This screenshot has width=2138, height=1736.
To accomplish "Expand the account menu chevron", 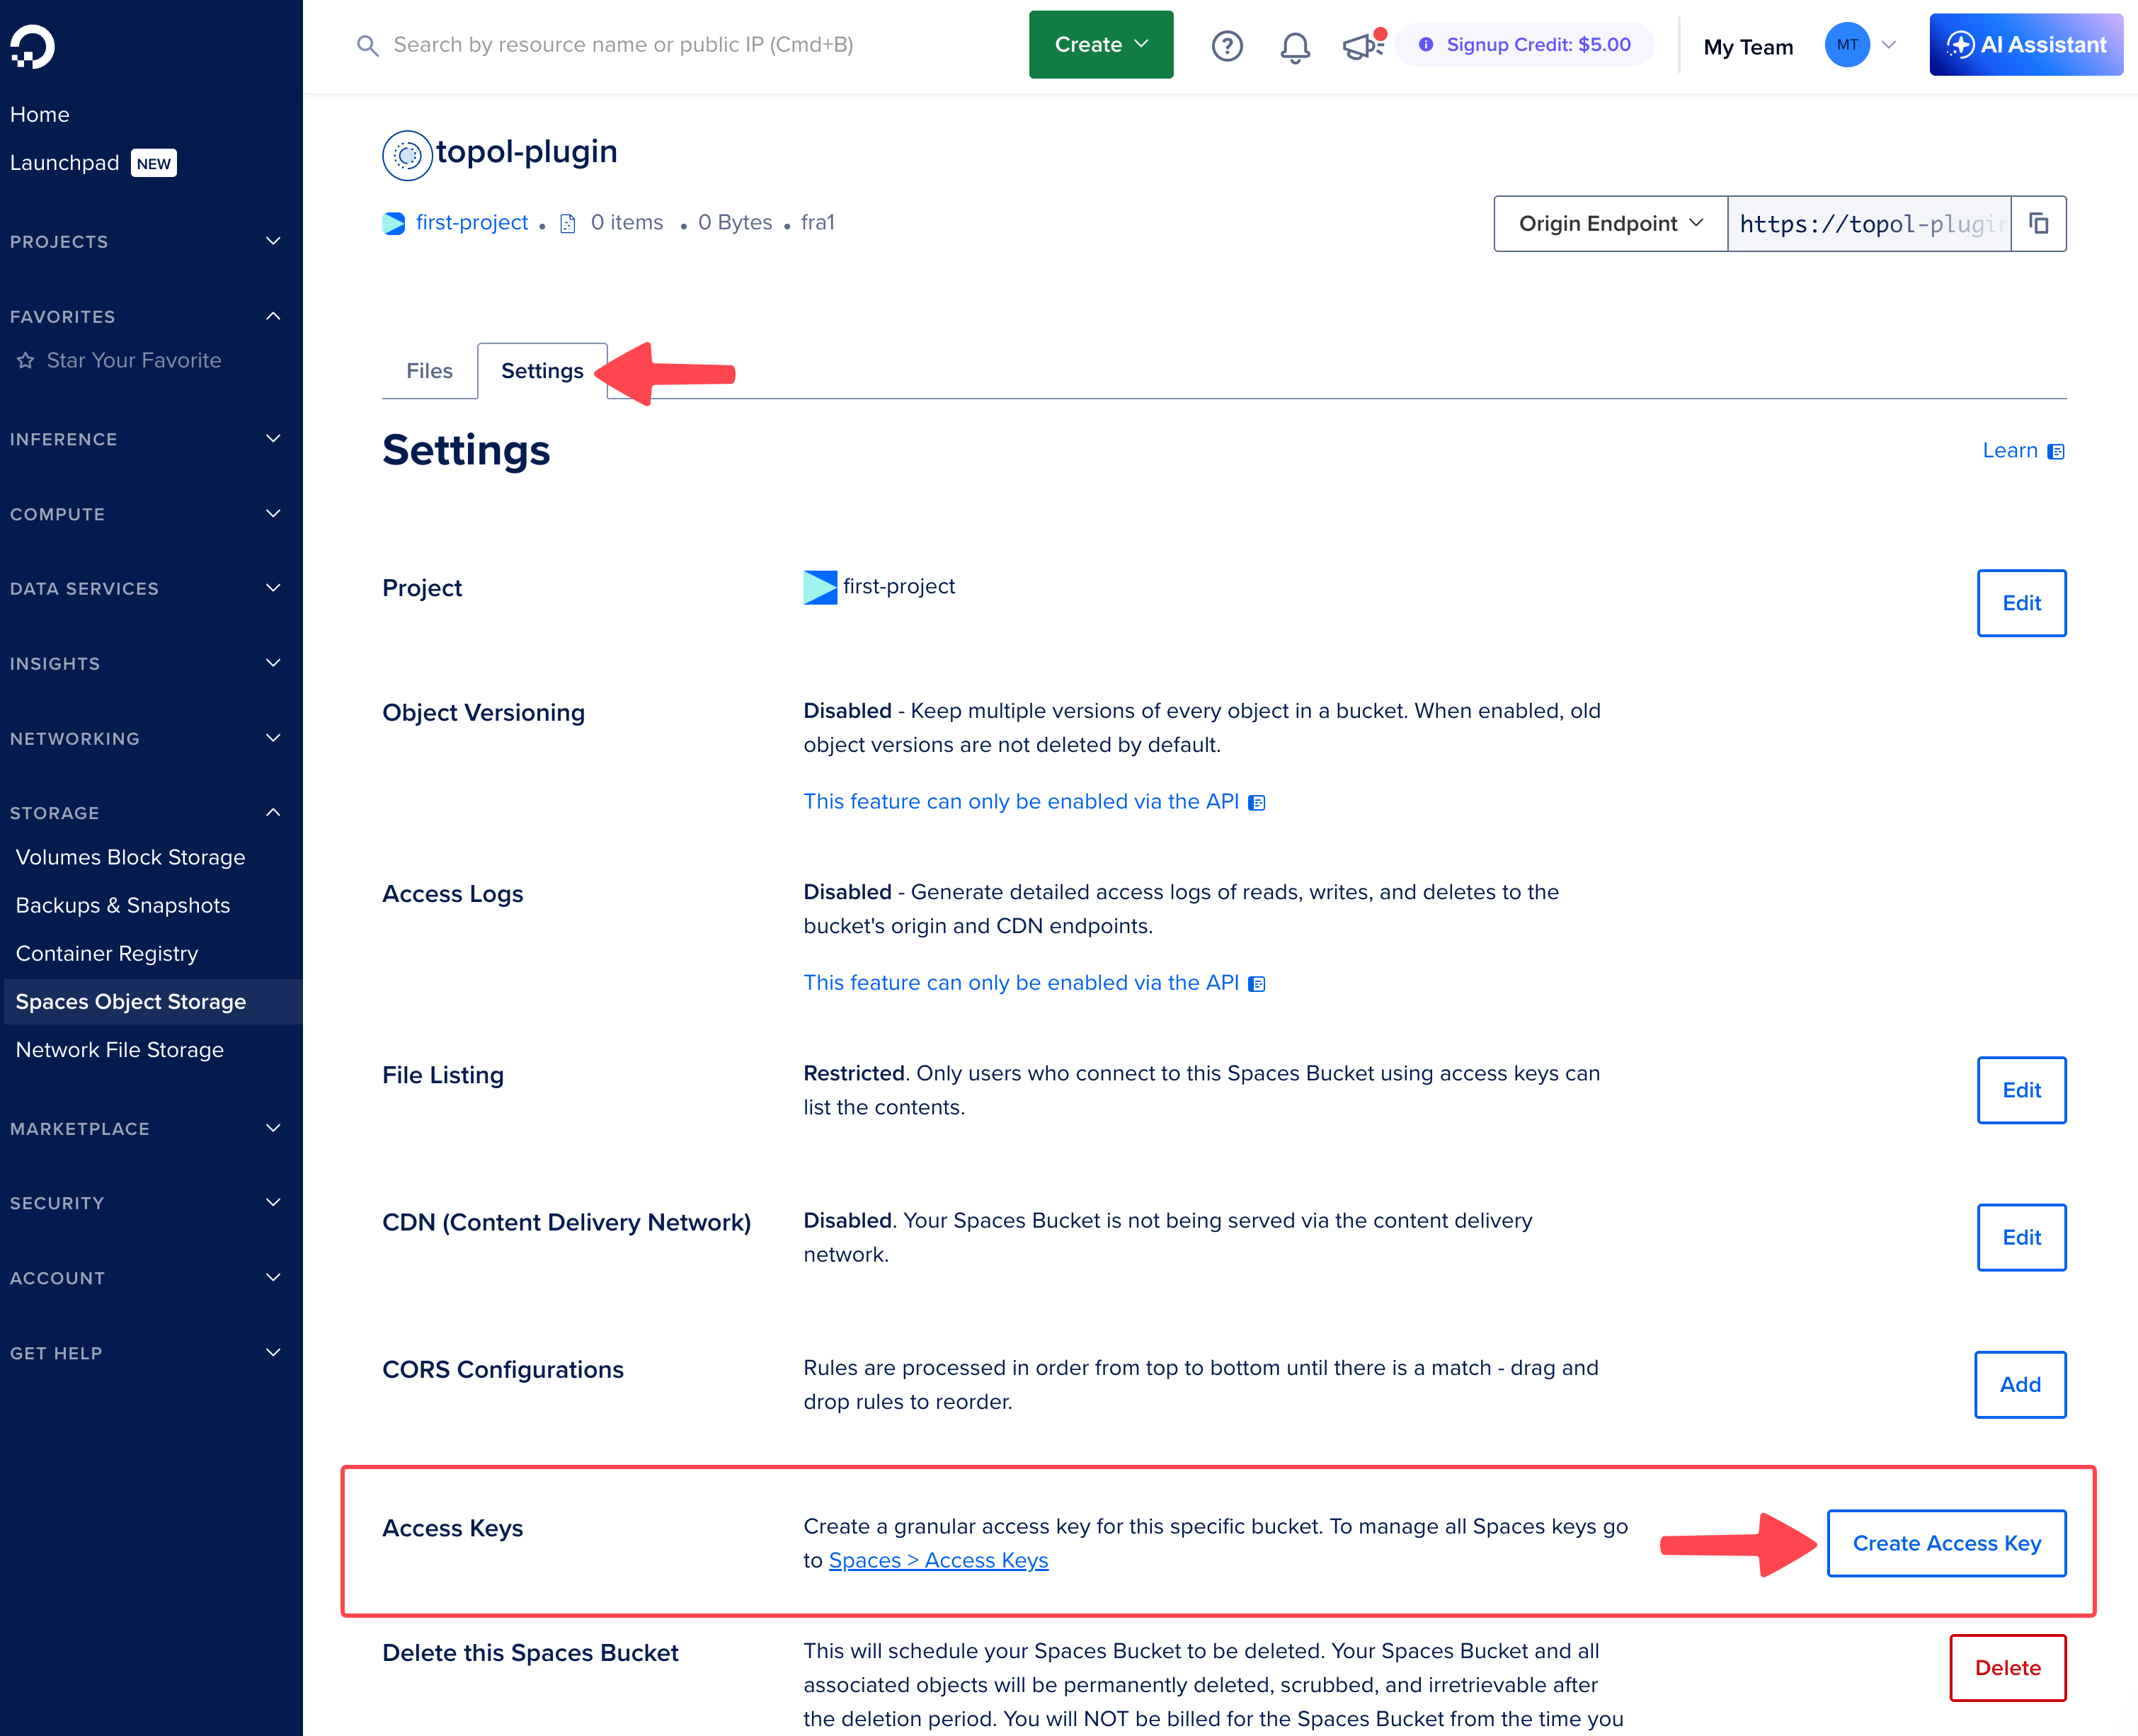I will 1889,45.
